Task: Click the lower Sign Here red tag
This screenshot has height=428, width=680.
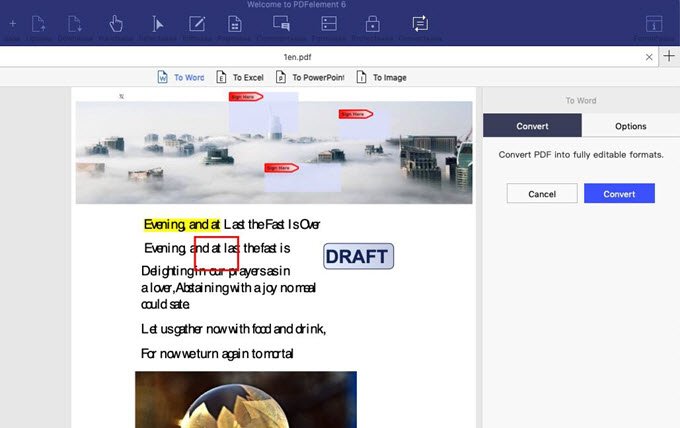Action: [x=281, y=168]
